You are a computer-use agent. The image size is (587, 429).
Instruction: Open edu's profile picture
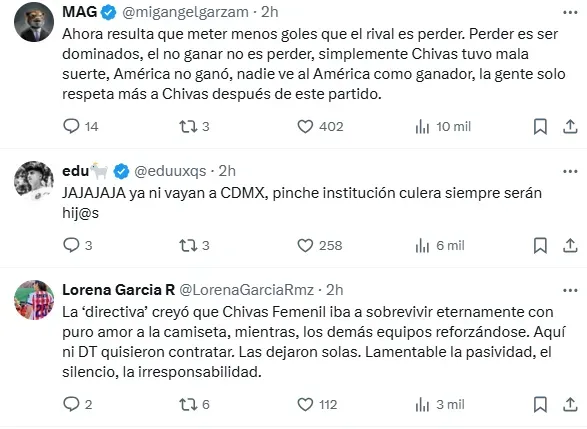pyautogui.click(x=34, y=181)
